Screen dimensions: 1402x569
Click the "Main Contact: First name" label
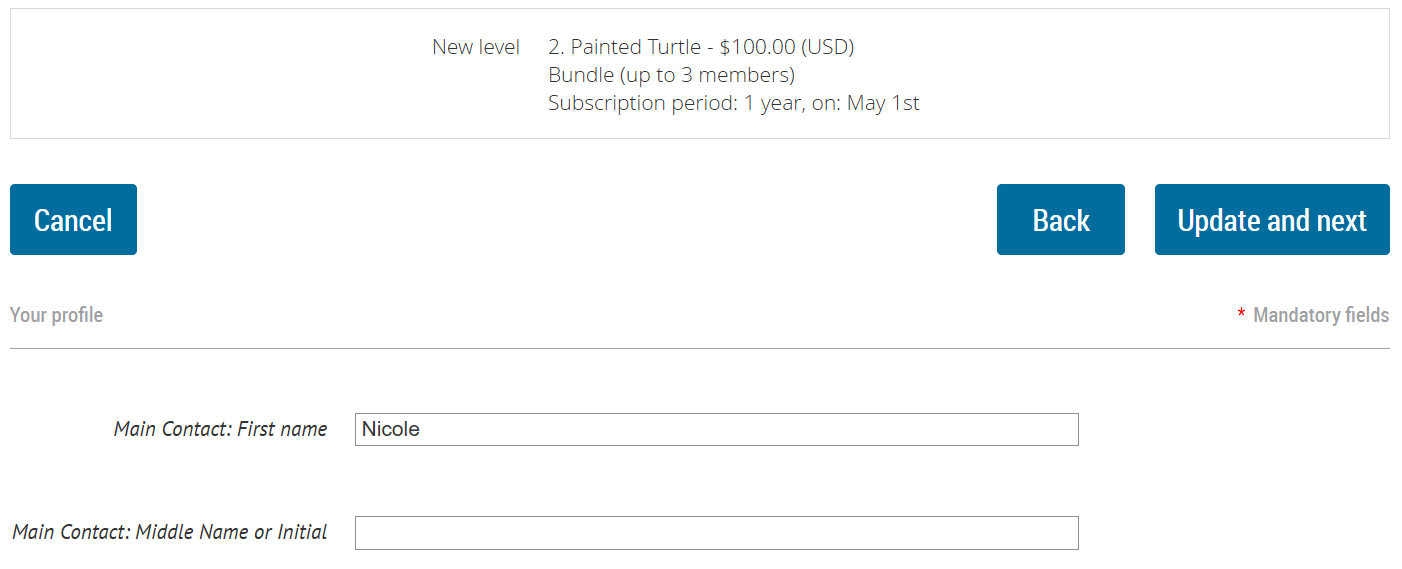point(220,429)
